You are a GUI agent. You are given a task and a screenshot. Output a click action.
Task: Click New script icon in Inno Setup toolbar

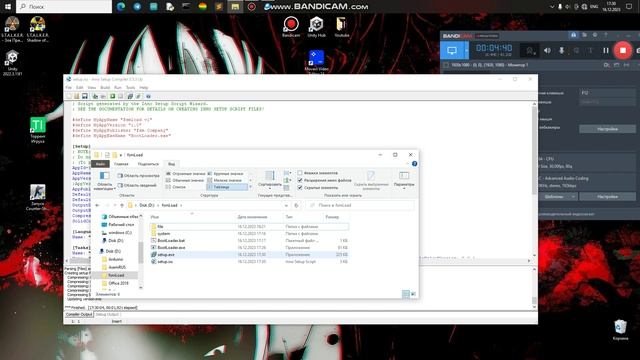pyautogui.click(x=69, y=96)
